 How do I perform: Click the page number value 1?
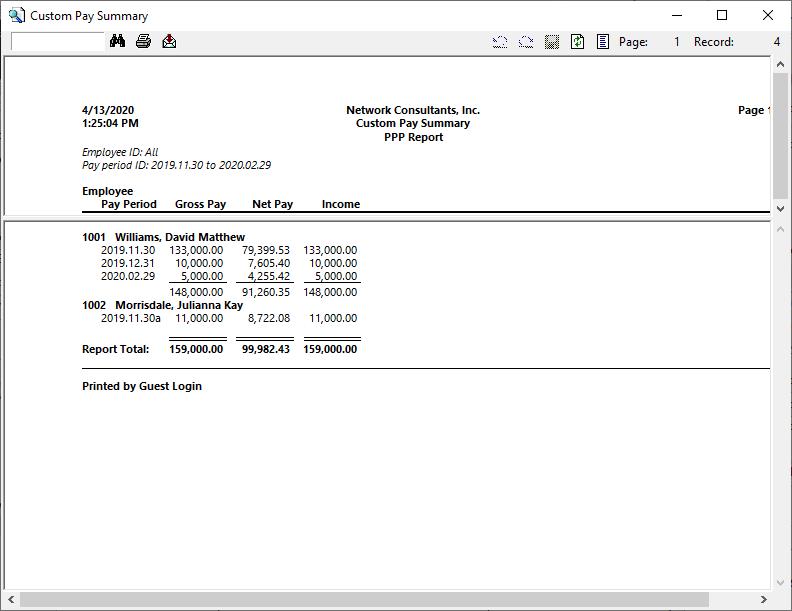676,42
